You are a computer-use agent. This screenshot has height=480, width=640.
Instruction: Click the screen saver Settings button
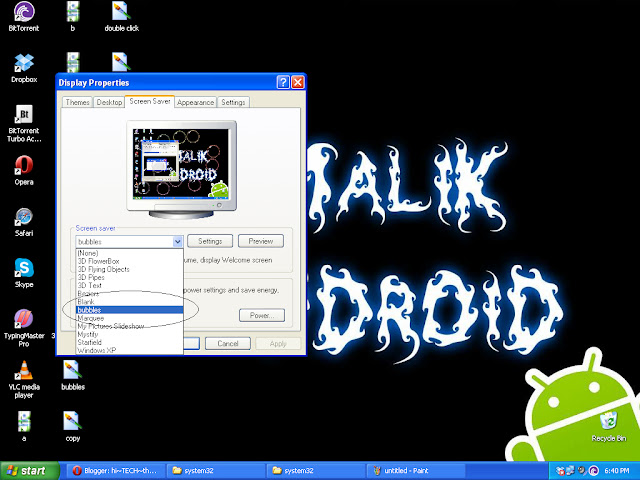coord(210,241)
